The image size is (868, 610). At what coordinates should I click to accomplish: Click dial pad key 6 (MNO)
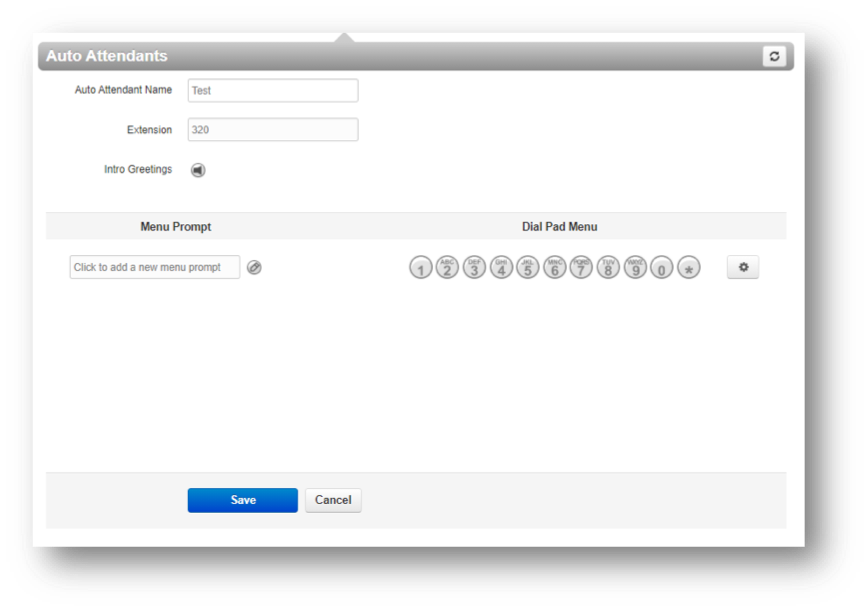tap(555, 268)
